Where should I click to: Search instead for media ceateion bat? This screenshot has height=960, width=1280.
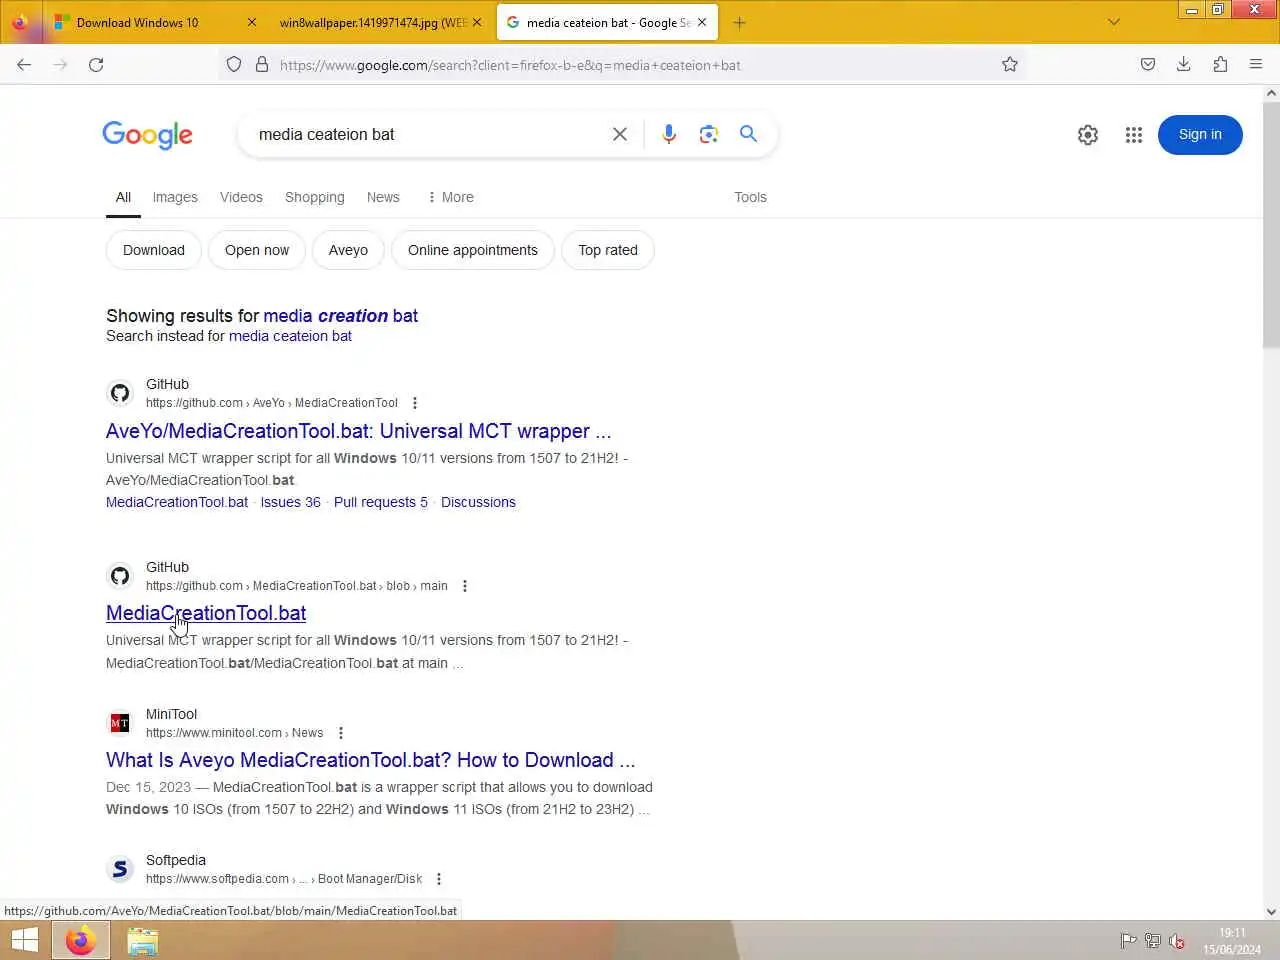pos(290,336)
